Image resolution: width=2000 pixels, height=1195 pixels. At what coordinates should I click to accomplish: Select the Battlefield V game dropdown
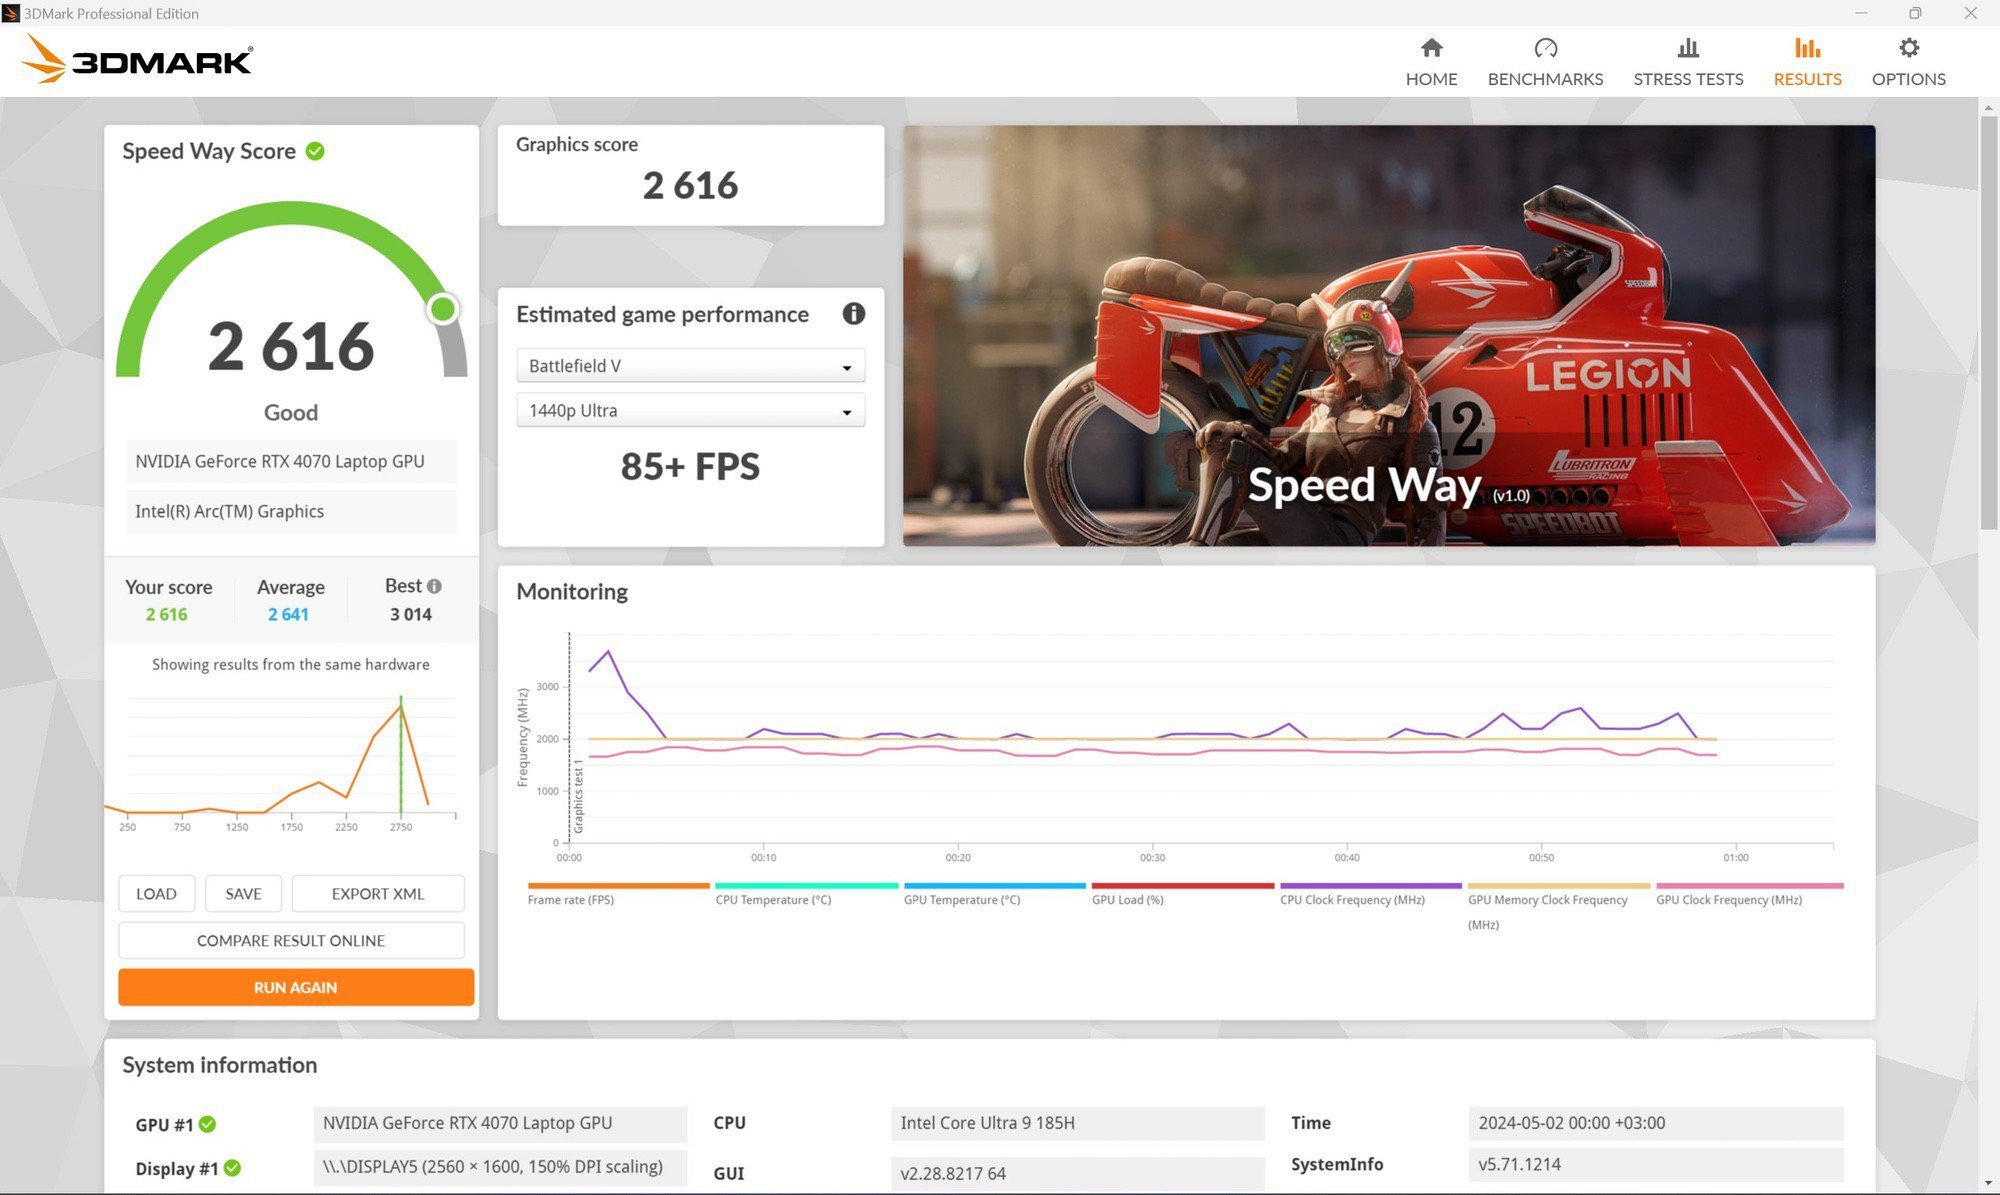pyautogui.click(x=687, y=366)
